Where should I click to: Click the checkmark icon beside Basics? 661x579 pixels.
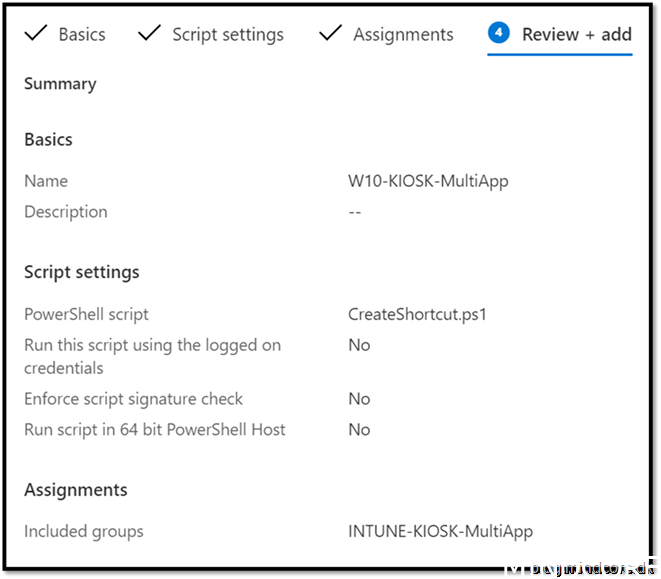(x=35, y=34)
